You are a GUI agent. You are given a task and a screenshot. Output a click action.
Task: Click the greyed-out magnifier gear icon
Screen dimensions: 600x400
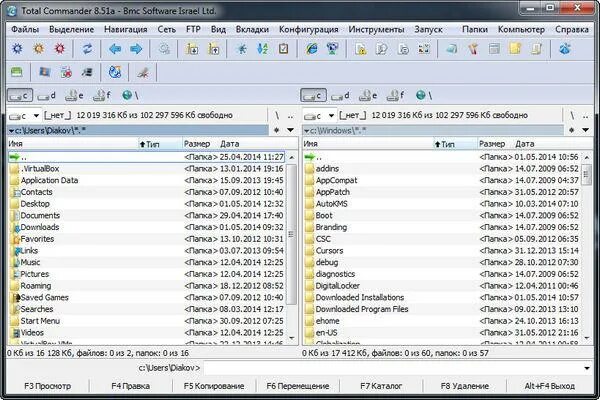164,49
